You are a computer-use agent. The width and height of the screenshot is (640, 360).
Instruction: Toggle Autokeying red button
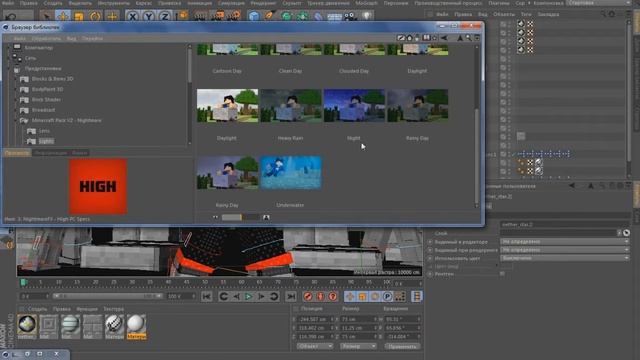(x=320, y=296)
